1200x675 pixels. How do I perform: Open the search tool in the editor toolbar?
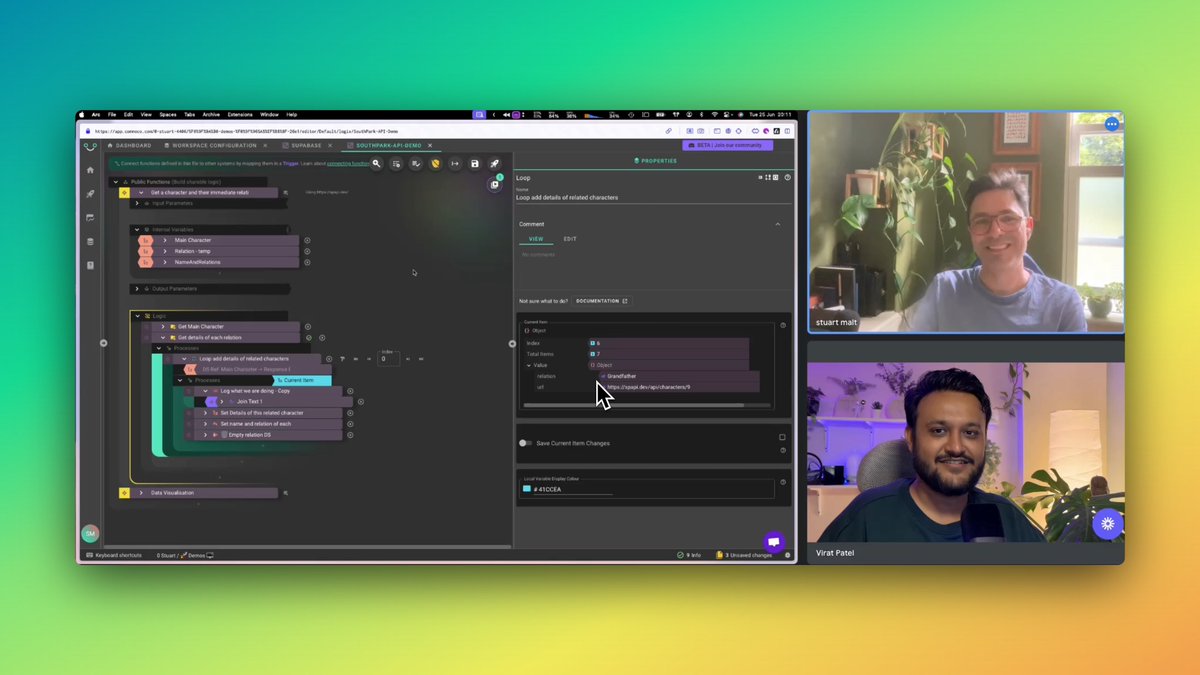tap(377, 163)
